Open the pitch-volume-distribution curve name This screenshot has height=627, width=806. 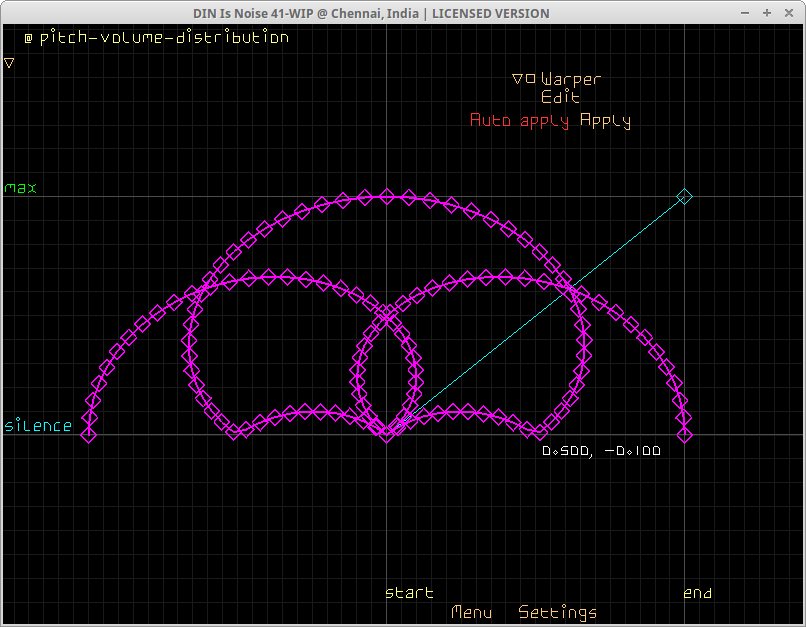point(164,38)
